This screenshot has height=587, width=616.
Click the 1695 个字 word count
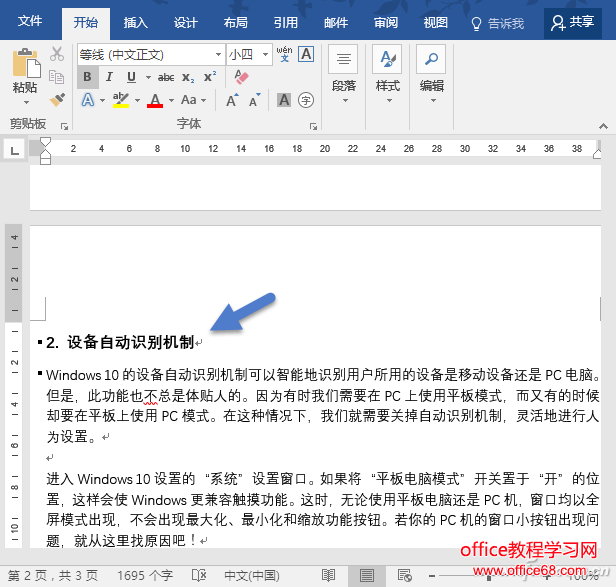(144, 575)
